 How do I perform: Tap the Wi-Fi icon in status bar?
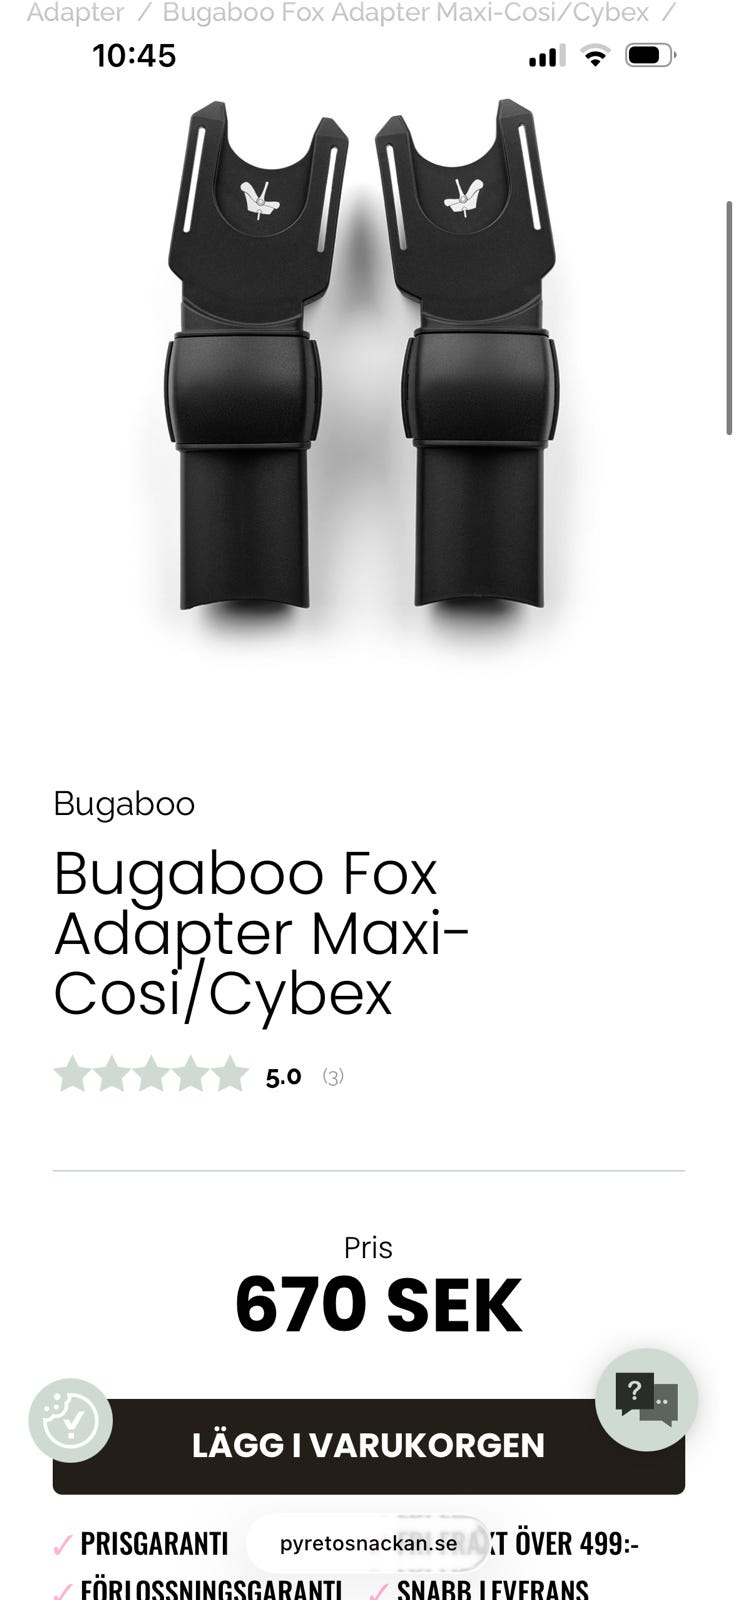(595, 56)
